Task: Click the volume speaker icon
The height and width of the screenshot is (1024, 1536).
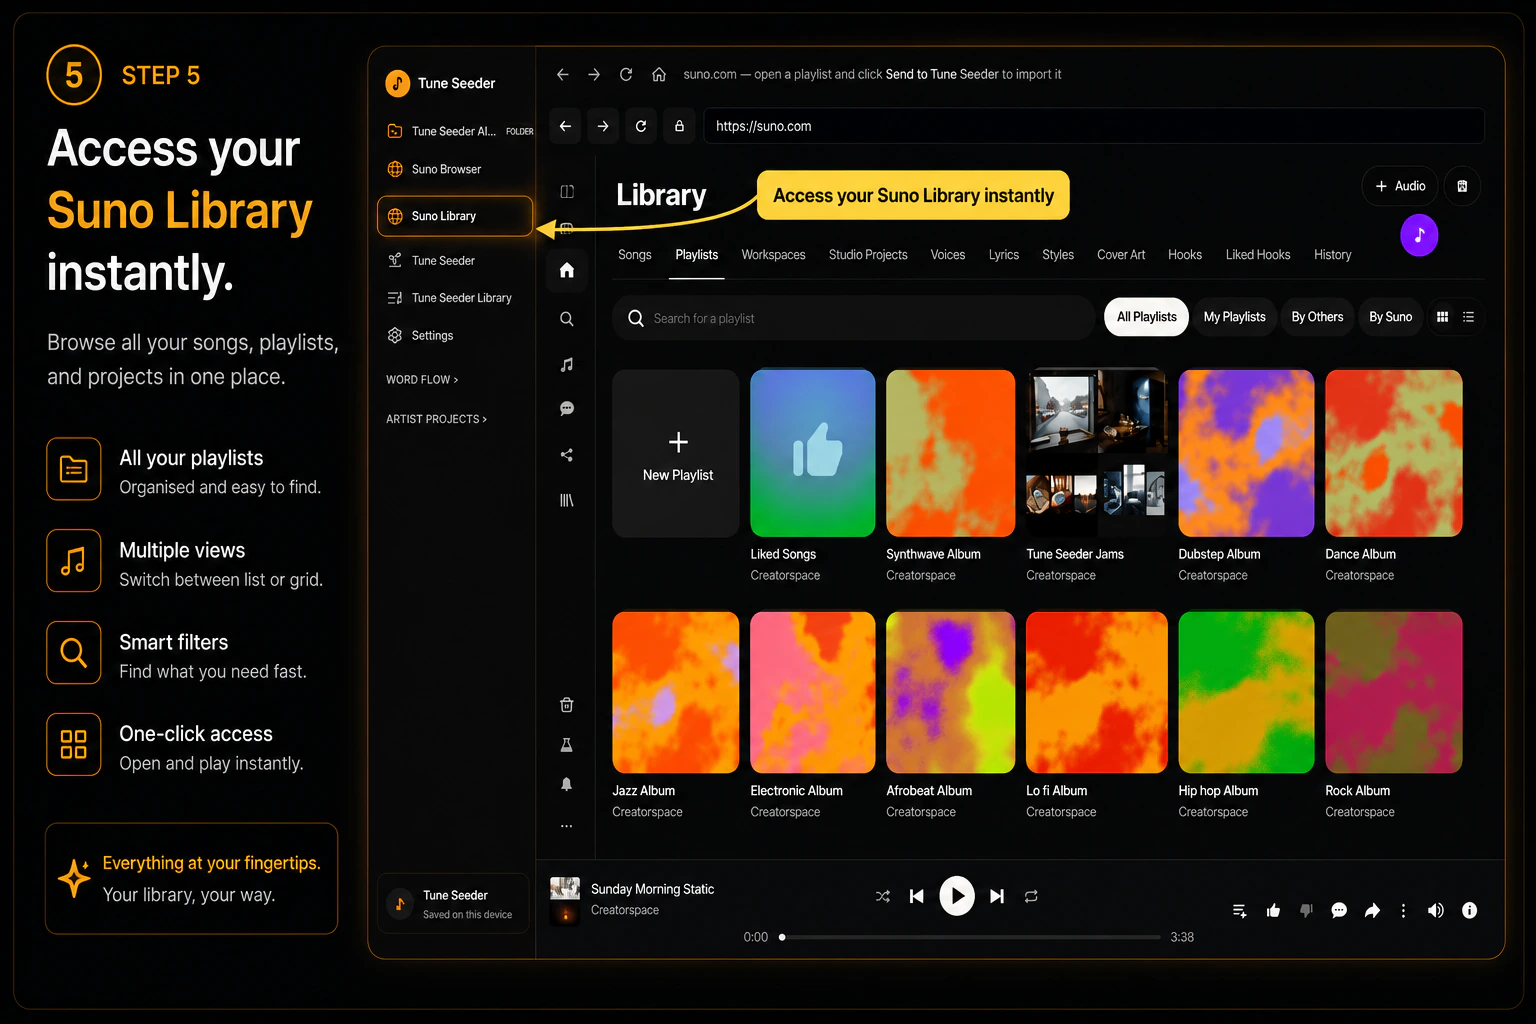Action: [1435, 910]
